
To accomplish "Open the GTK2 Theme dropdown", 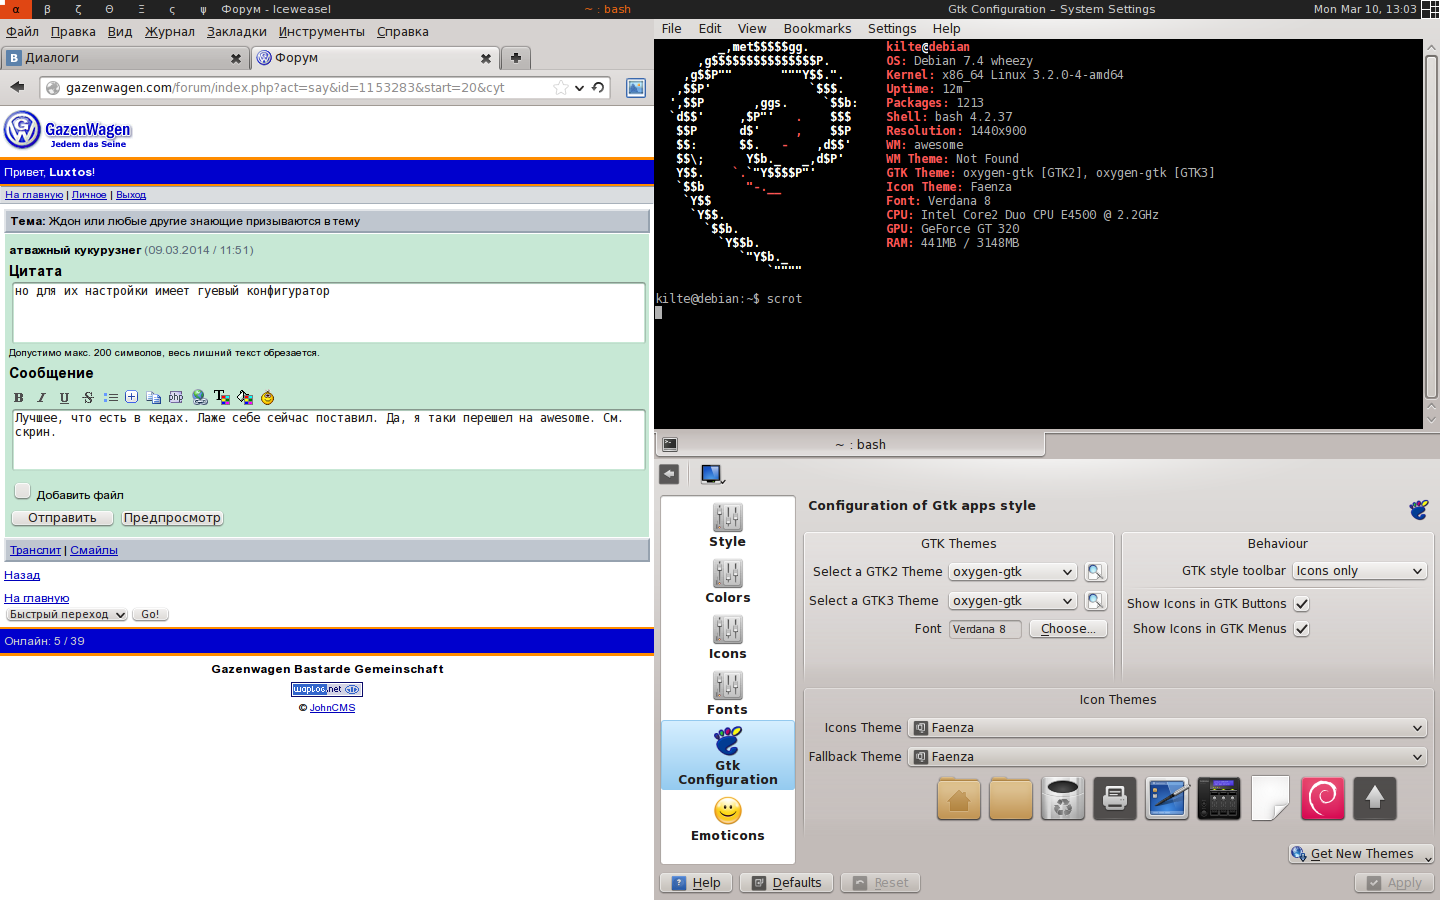I will pyautogui.click(x=1012, y=572).
